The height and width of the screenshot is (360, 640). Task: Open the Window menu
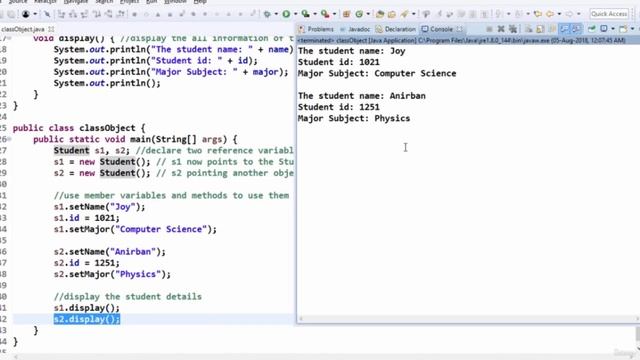(175, 2)
